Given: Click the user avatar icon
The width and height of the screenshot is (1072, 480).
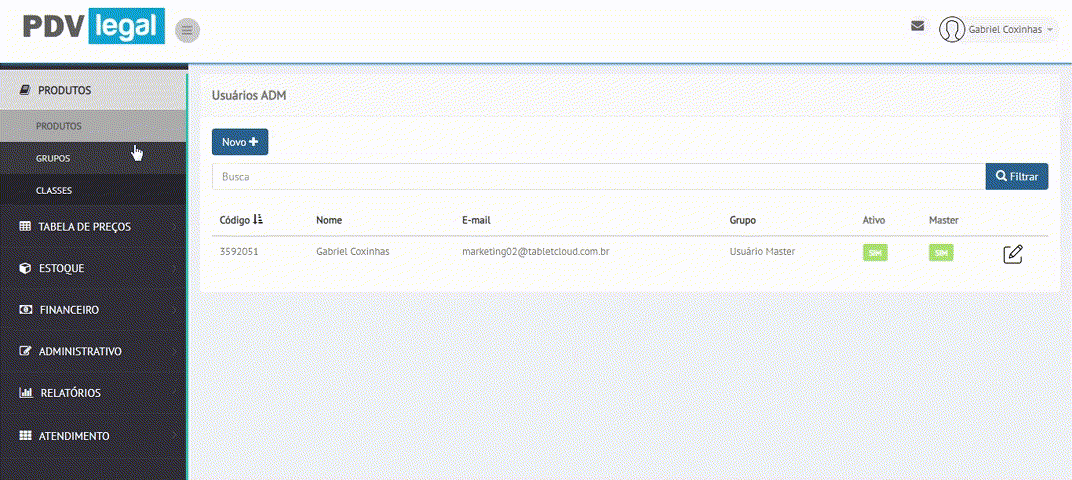Looking at the screenshot, I should click(x=952, y=30).
